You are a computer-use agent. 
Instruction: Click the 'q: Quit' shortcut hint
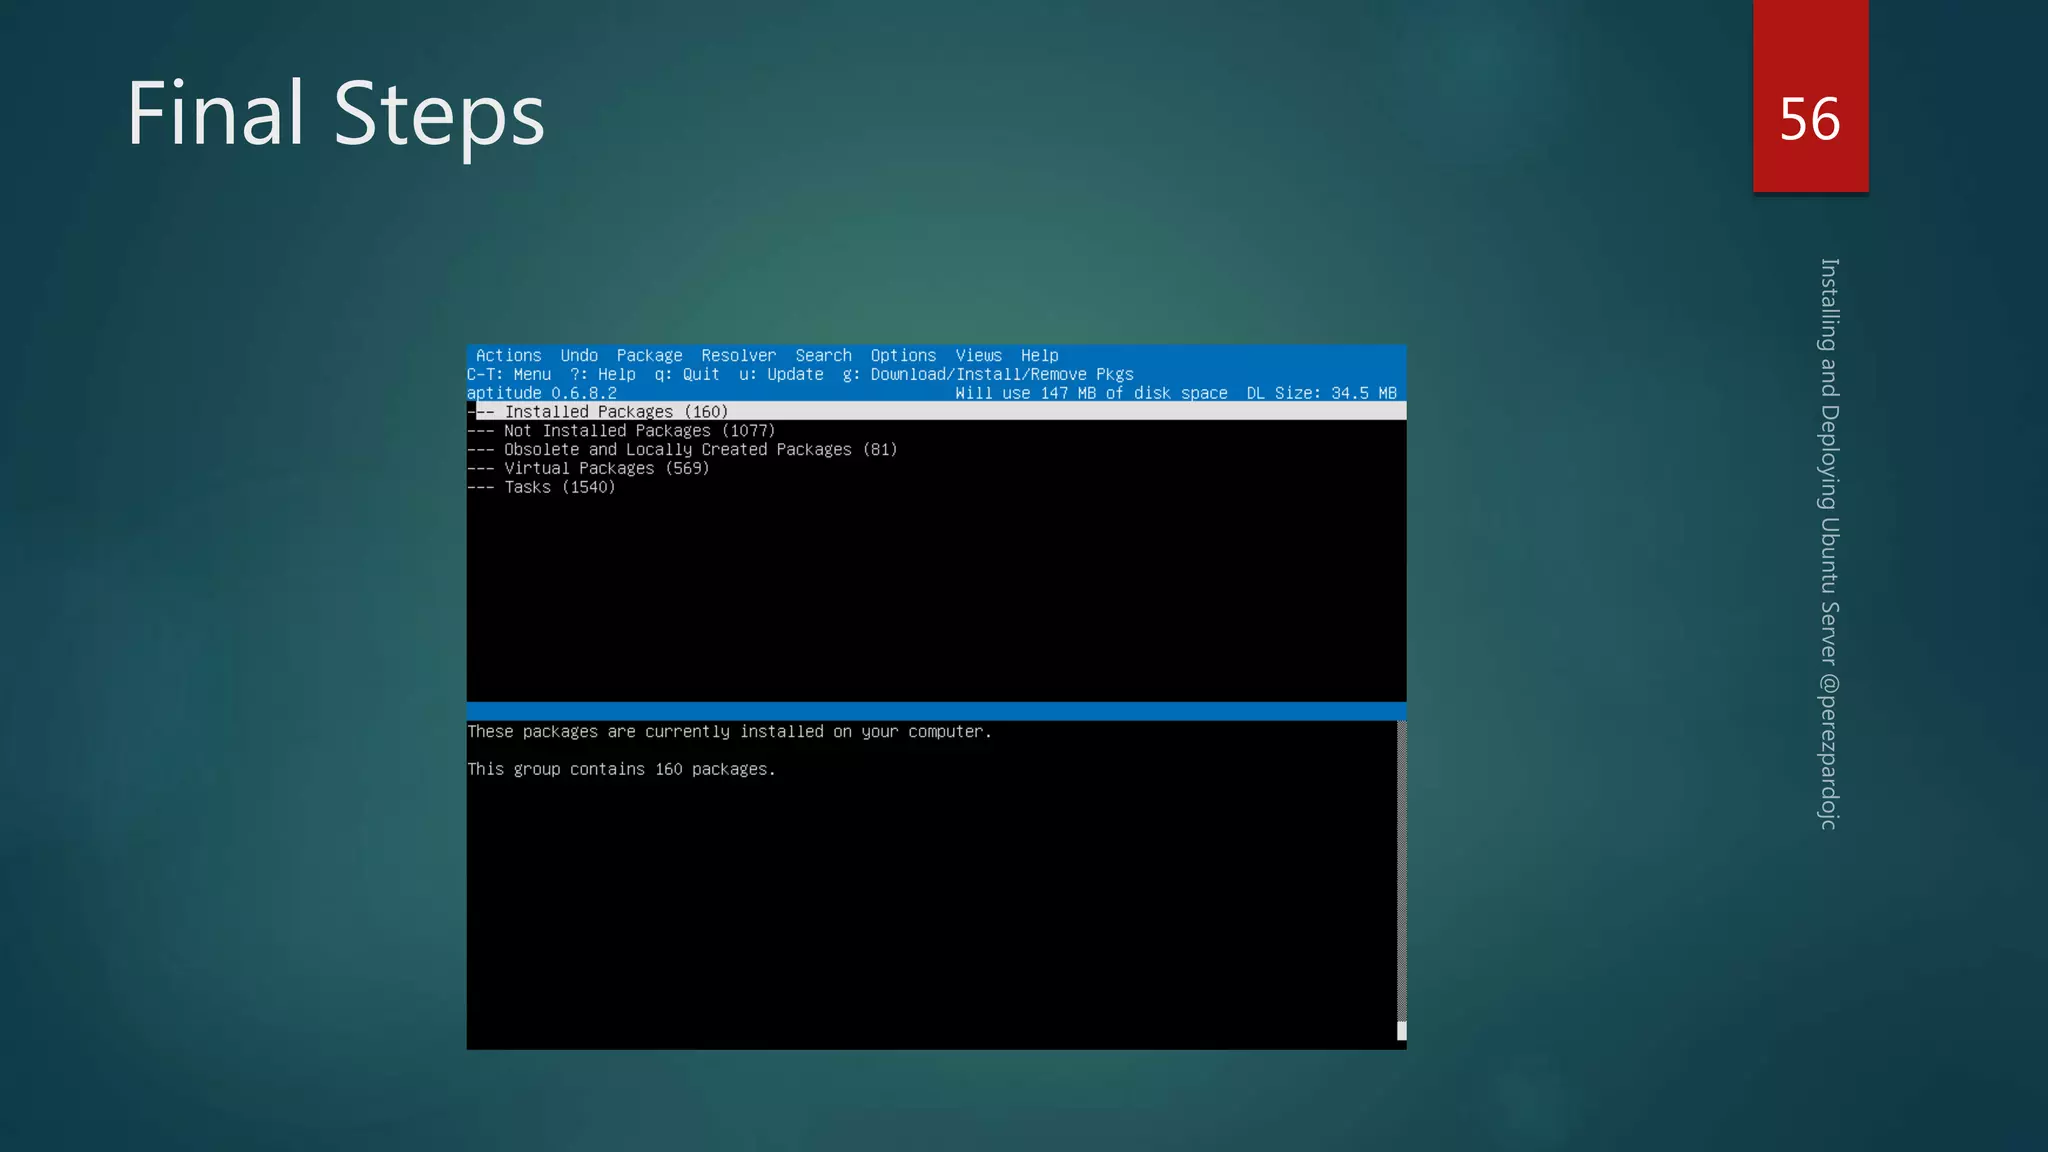(686, 374)
